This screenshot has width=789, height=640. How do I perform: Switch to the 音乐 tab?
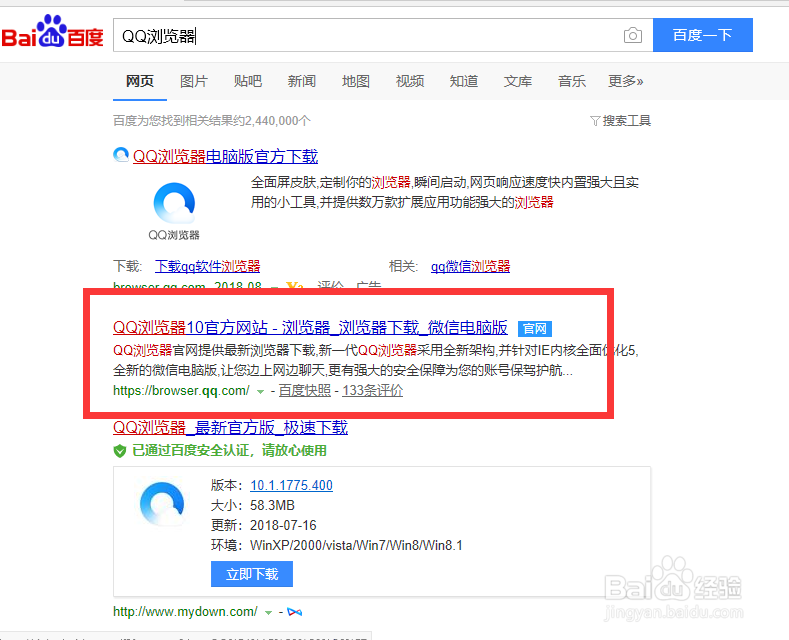click(x=572, y=81)
